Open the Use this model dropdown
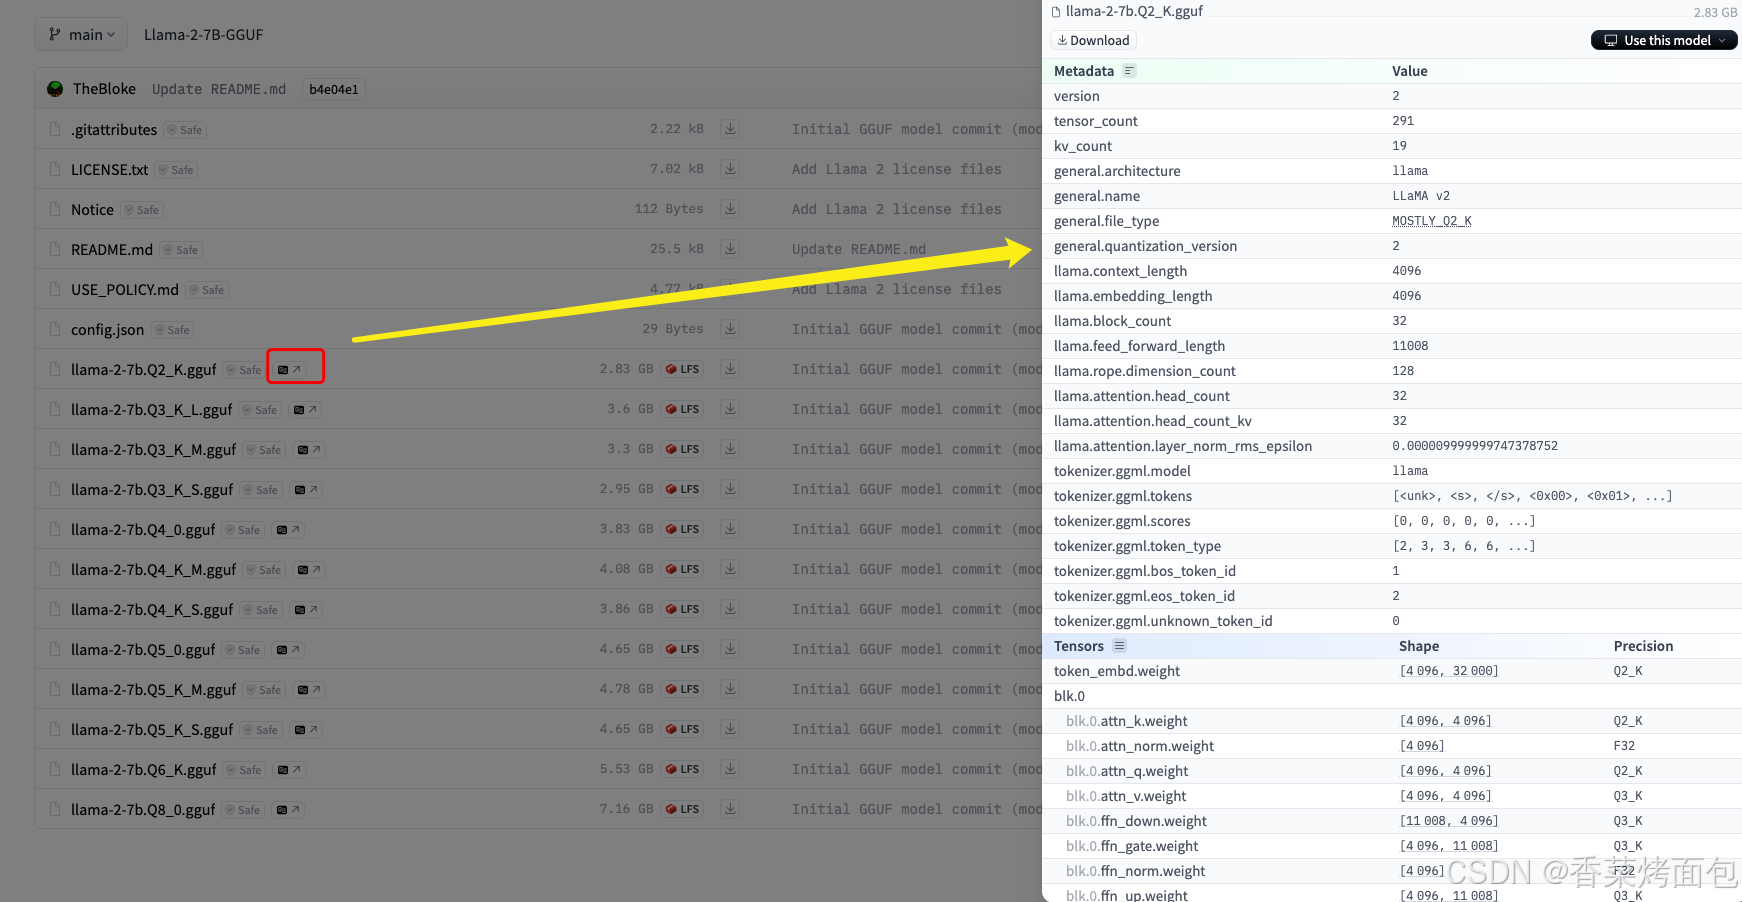The width and height of the screenshot is (1742, 902). tap(1664, 40)
